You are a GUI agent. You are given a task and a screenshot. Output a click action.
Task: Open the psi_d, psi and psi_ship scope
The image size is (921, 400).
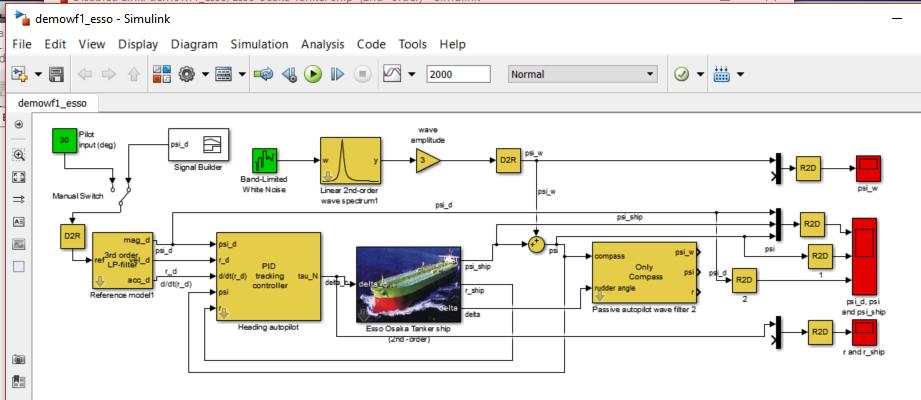coord(863,256)
